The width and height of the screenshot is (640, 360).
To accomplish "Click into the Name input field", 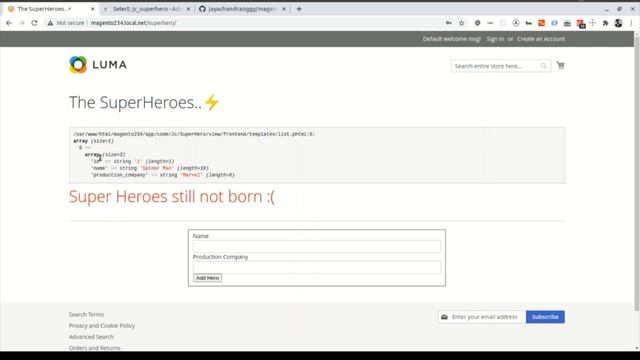I will [317, 246].
